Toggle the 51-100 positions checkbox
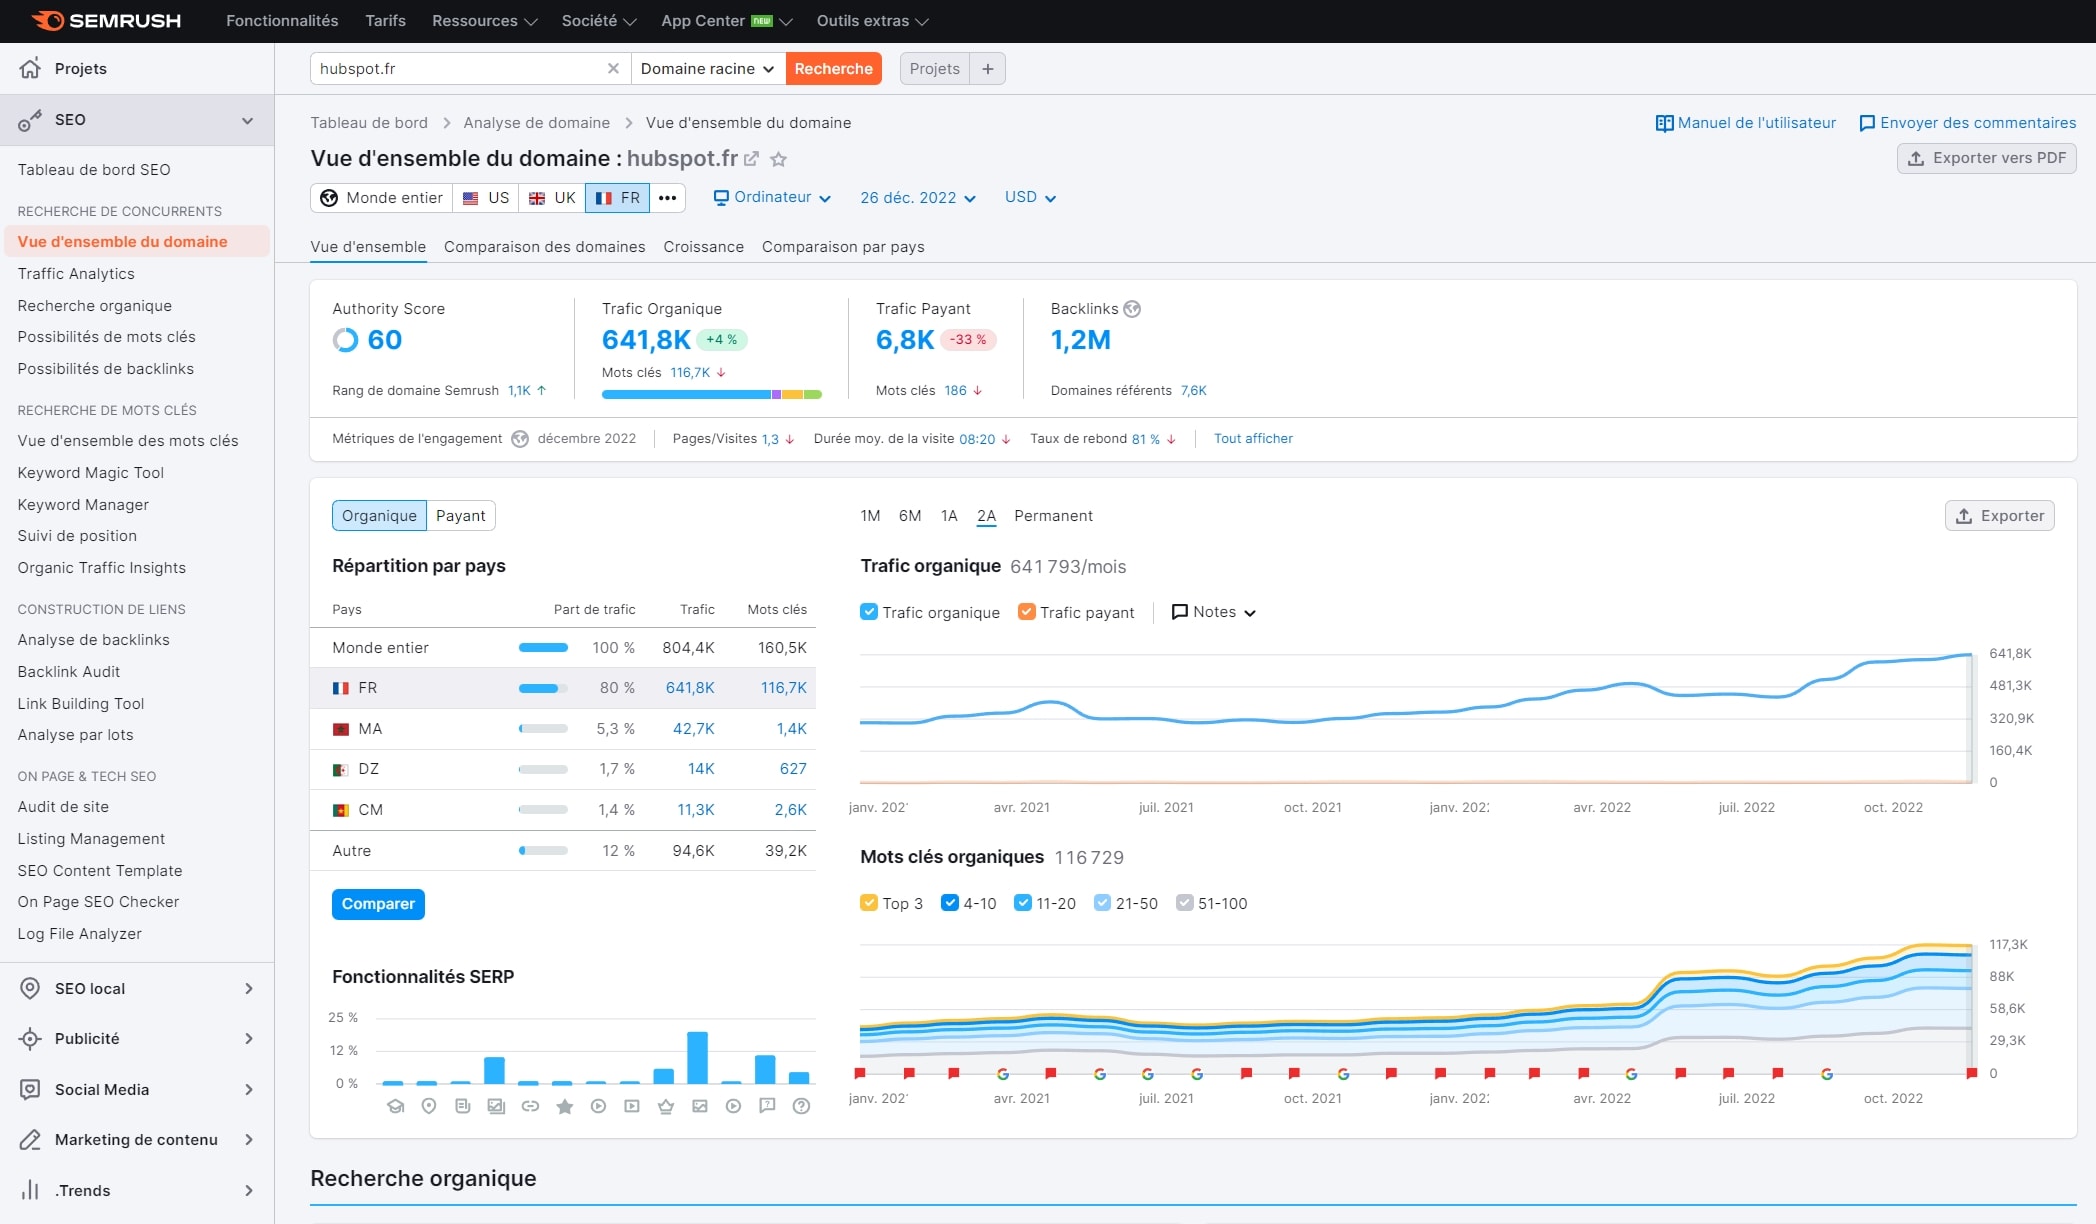Viewport: 2096px width, 1224px height. coord(1184,903)
